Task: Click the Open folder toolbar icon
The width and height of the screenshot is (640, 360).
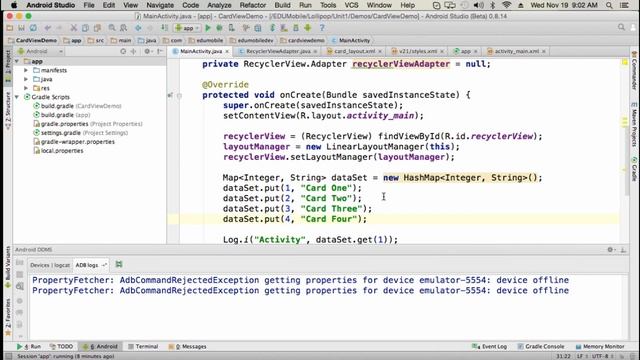Action: pos(10,28)
